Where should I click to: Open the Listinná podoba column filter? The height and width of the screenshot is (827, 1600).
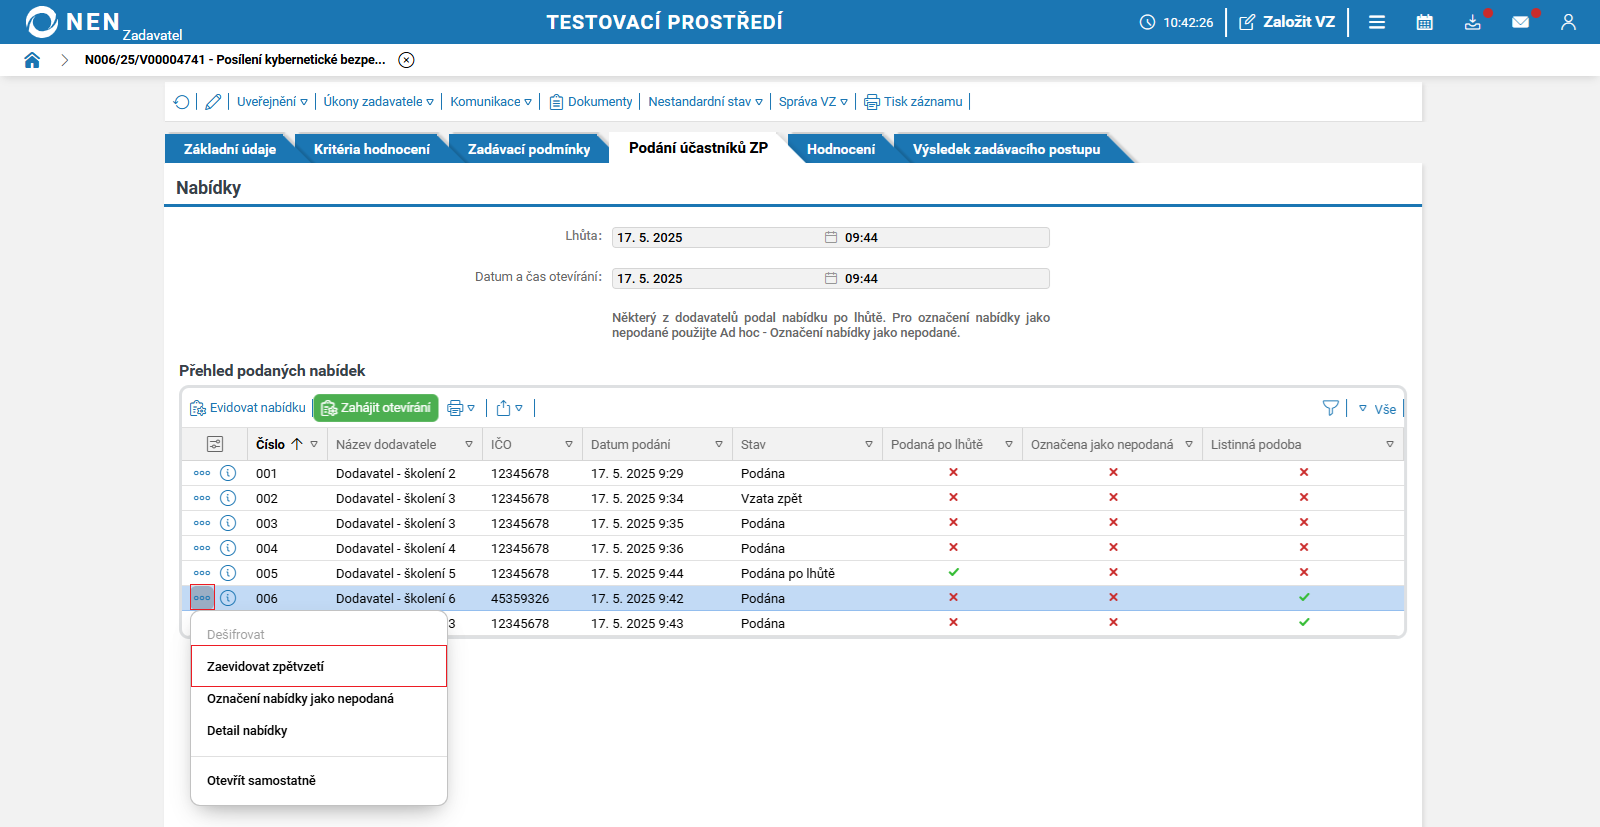click(1390, 444)
